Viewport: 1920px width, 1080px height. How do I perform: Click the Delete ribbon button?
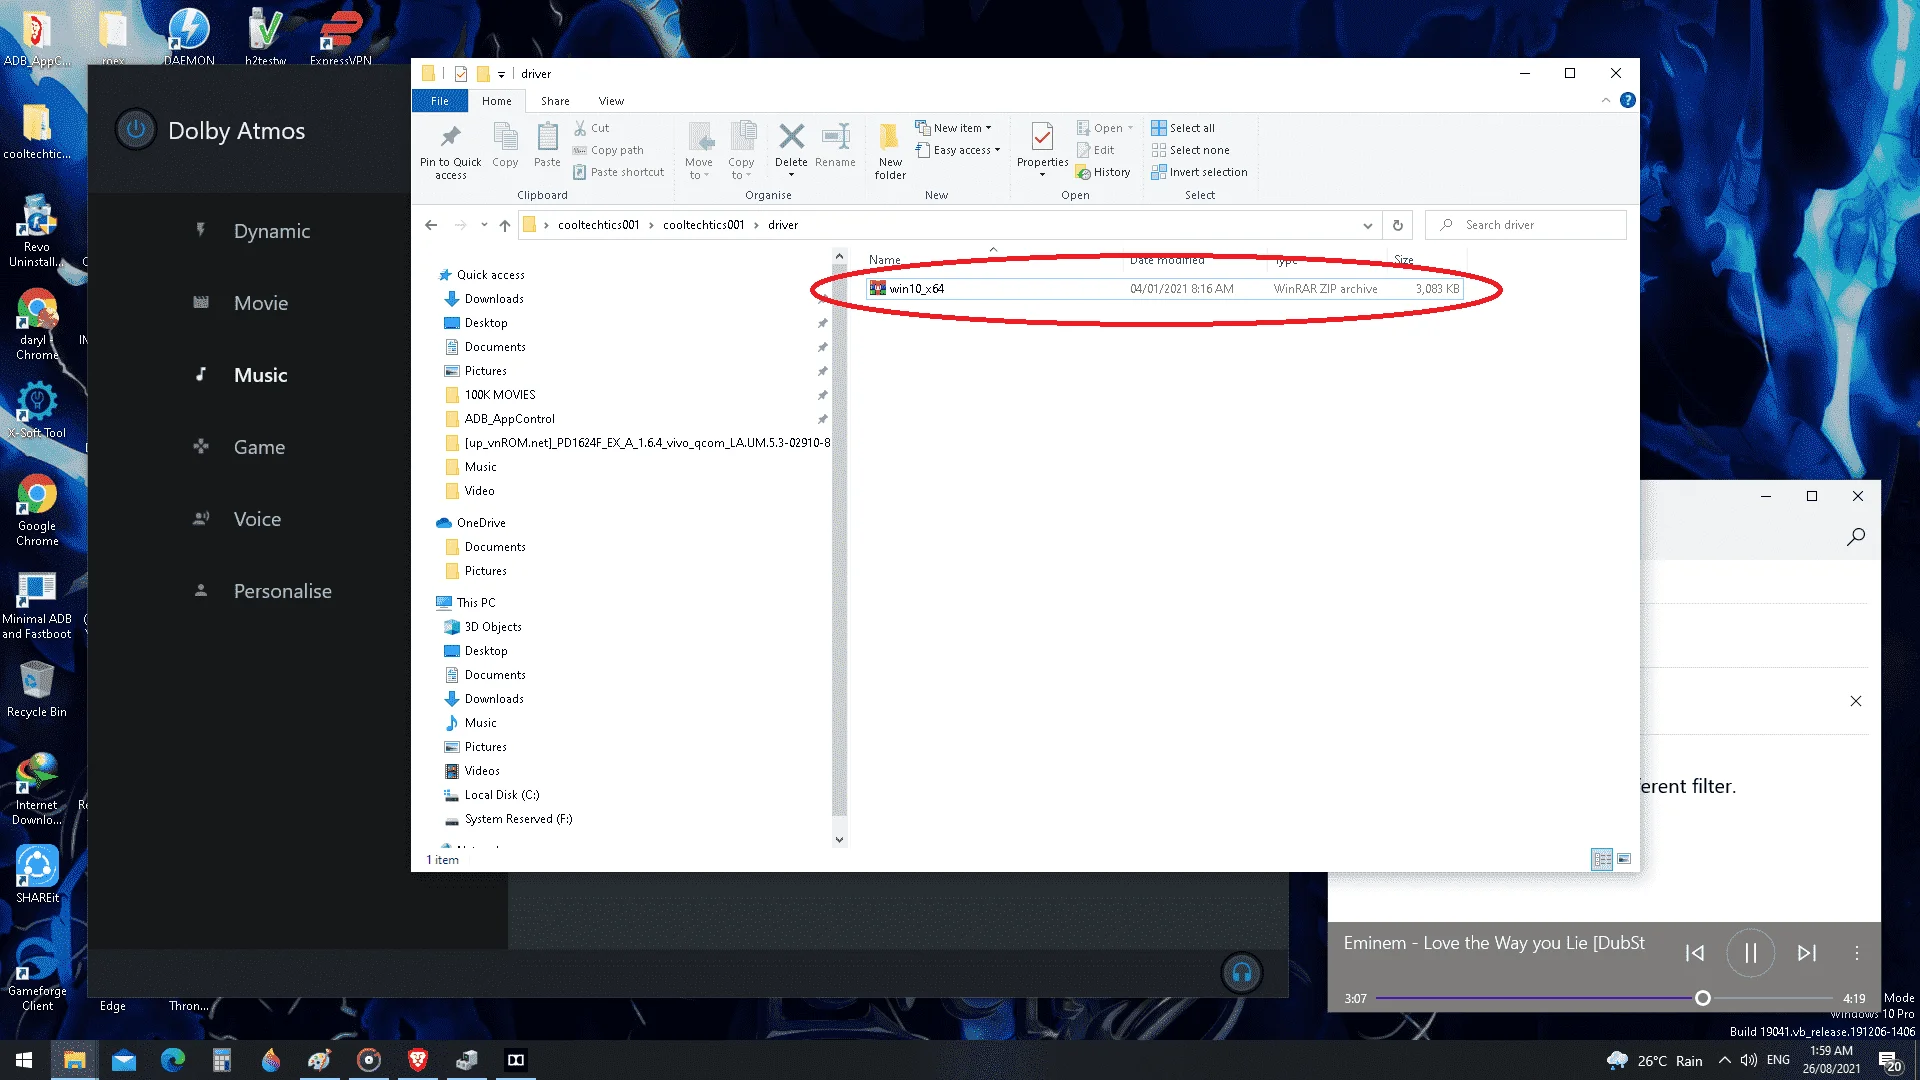click(791, 151)
